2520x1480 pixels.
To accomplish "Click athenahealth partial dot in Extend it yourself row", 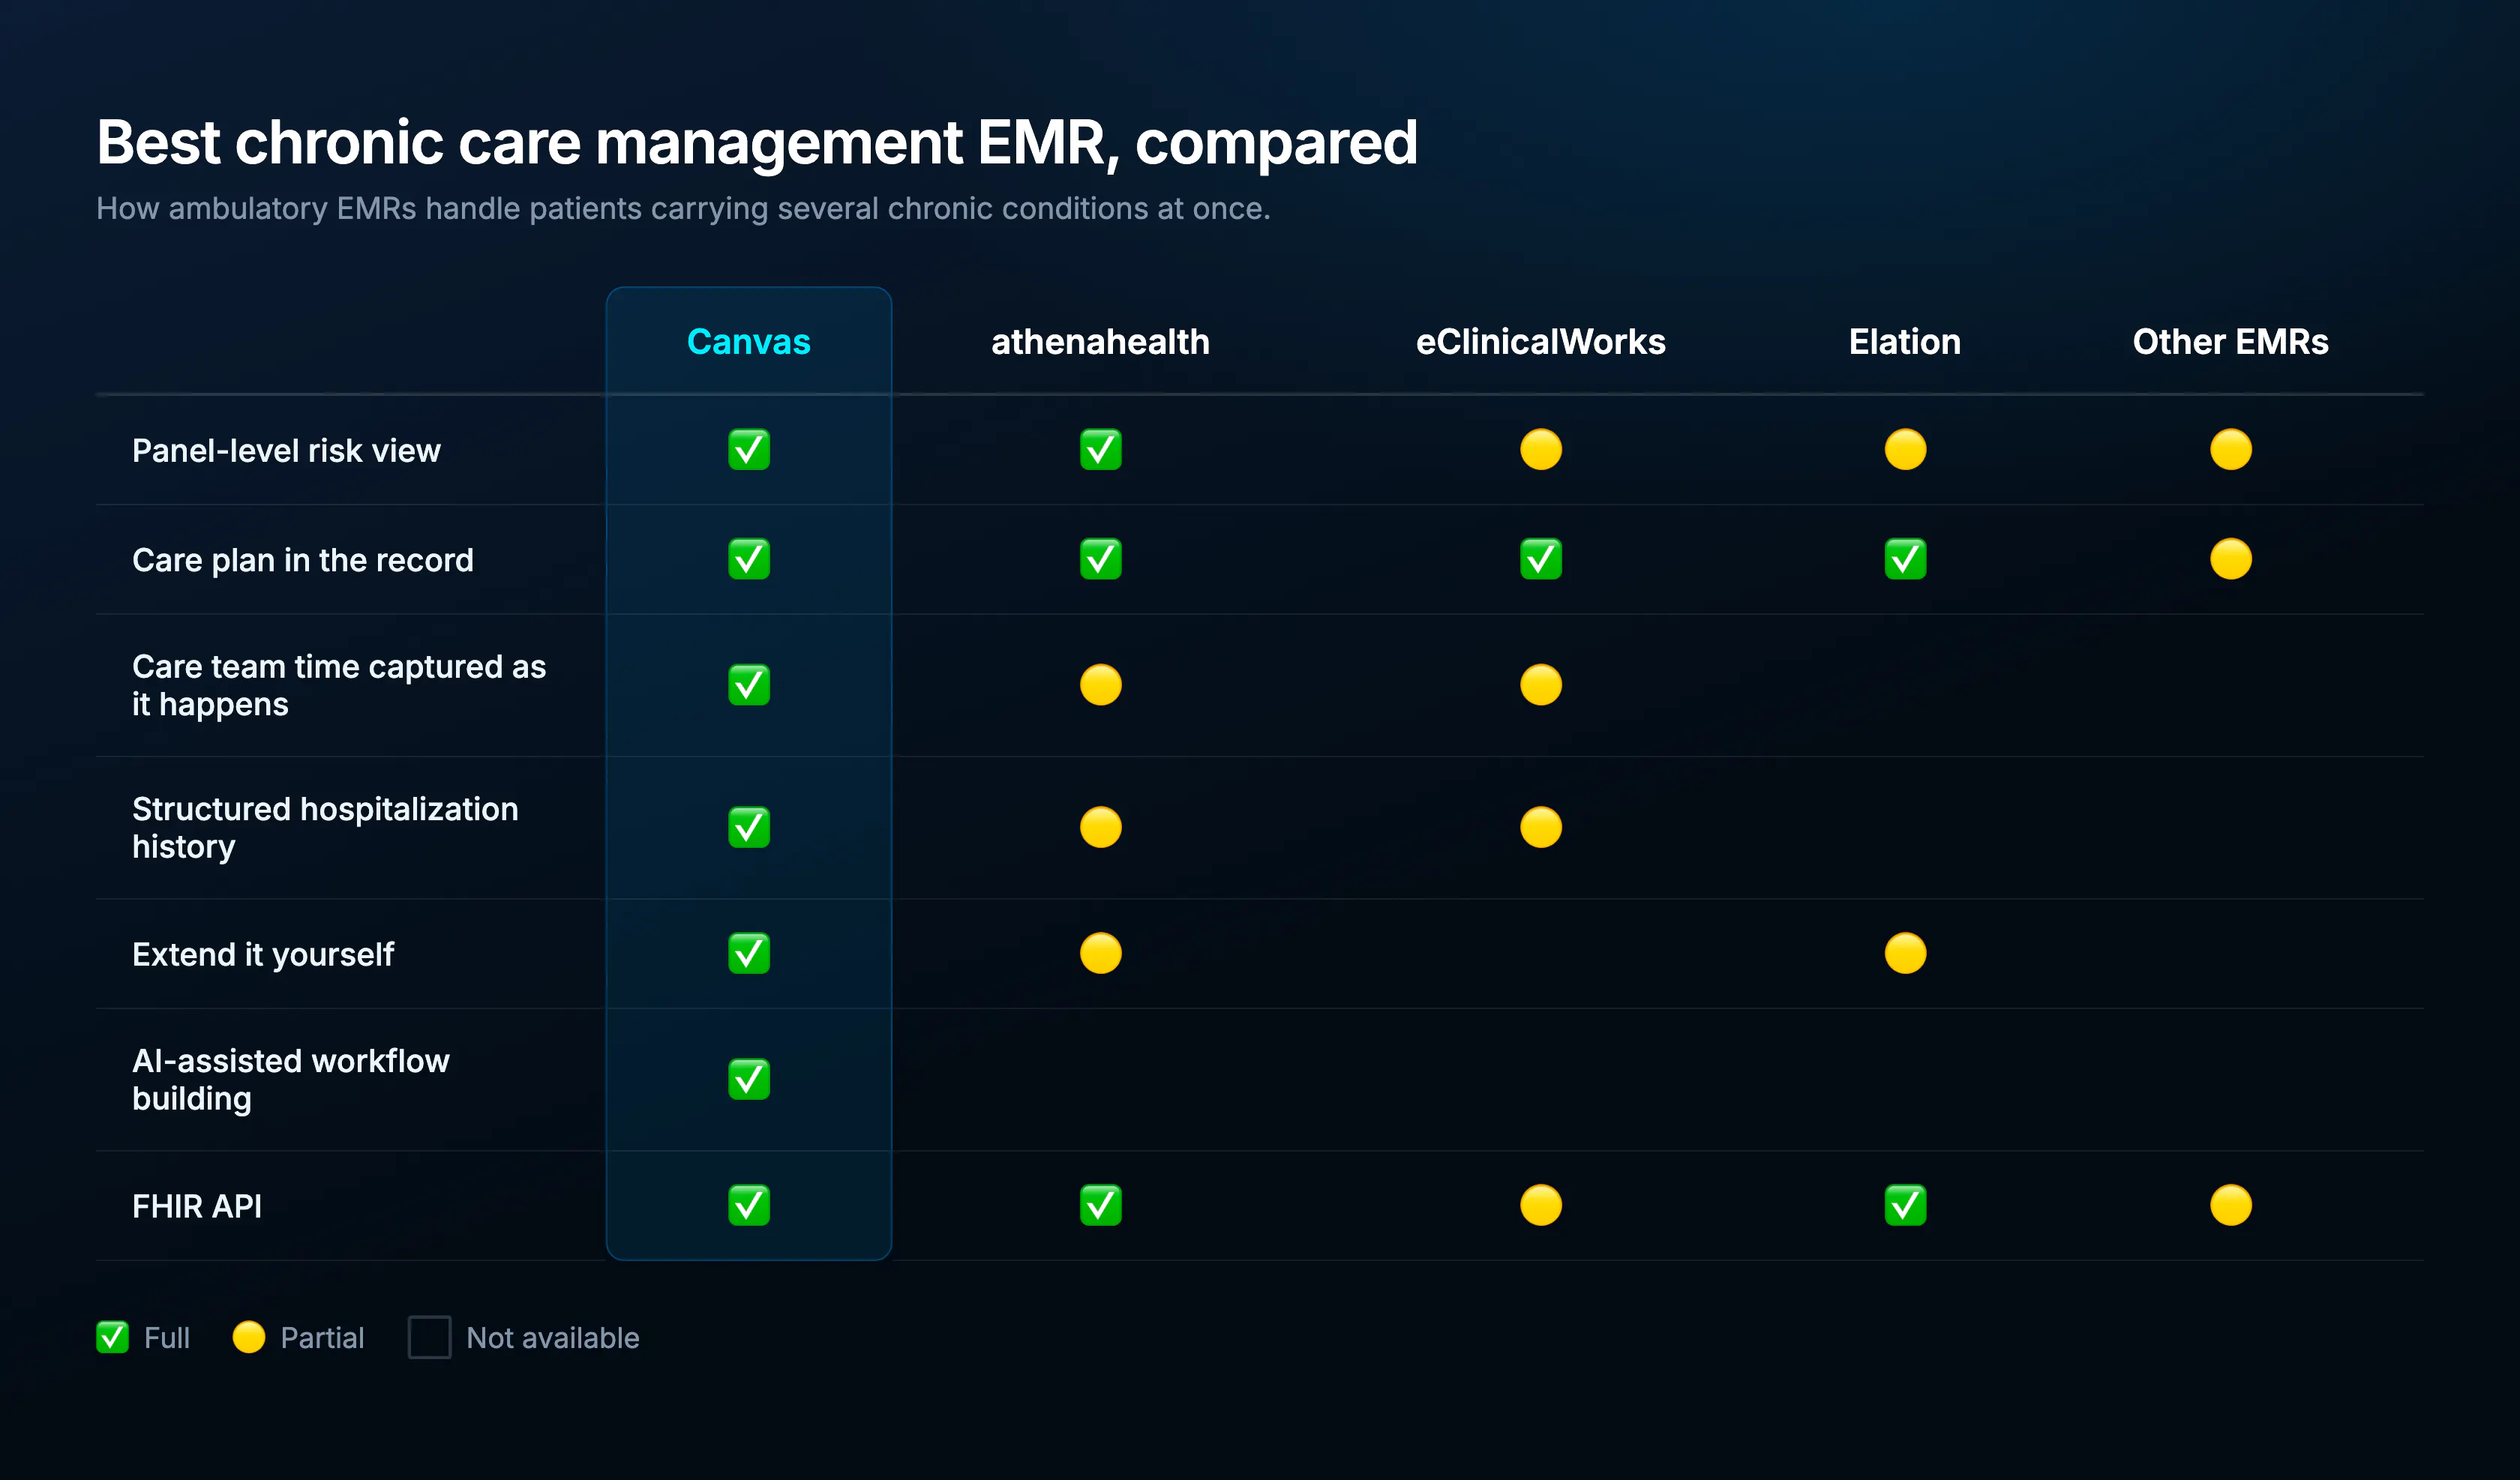I will [1100, 953].
